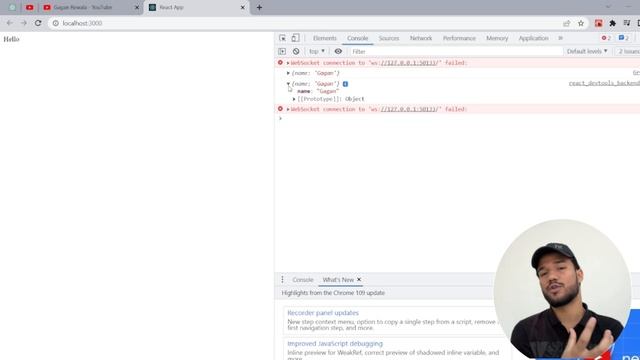
Task: Open the Application tab
Action: tap(533, 38)
